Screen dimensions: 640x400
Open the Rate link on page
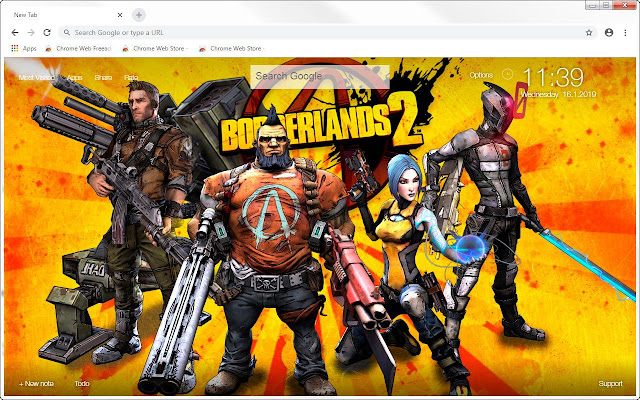(x=131, y=78)
